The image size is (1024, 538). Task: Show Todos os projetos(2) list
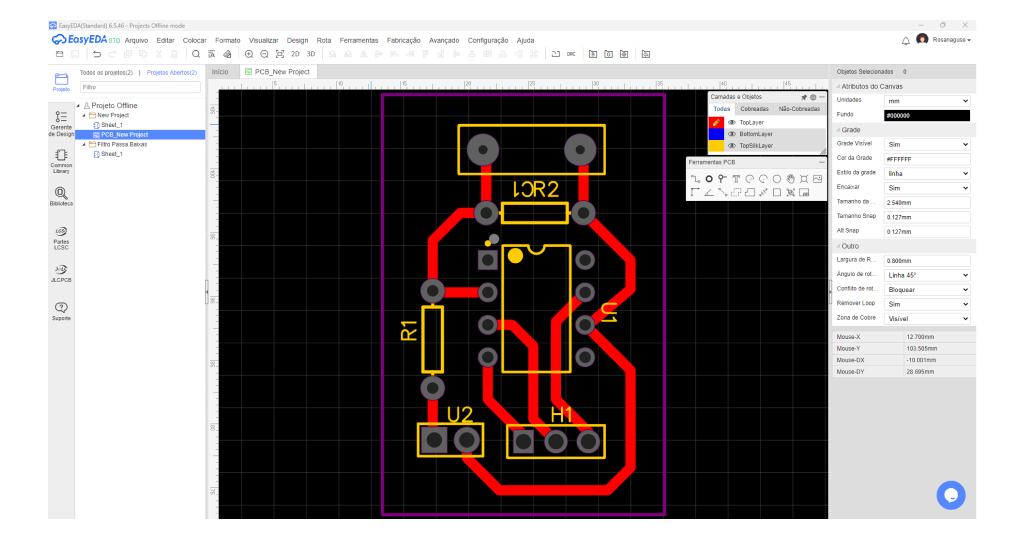[x=106, y=72]
